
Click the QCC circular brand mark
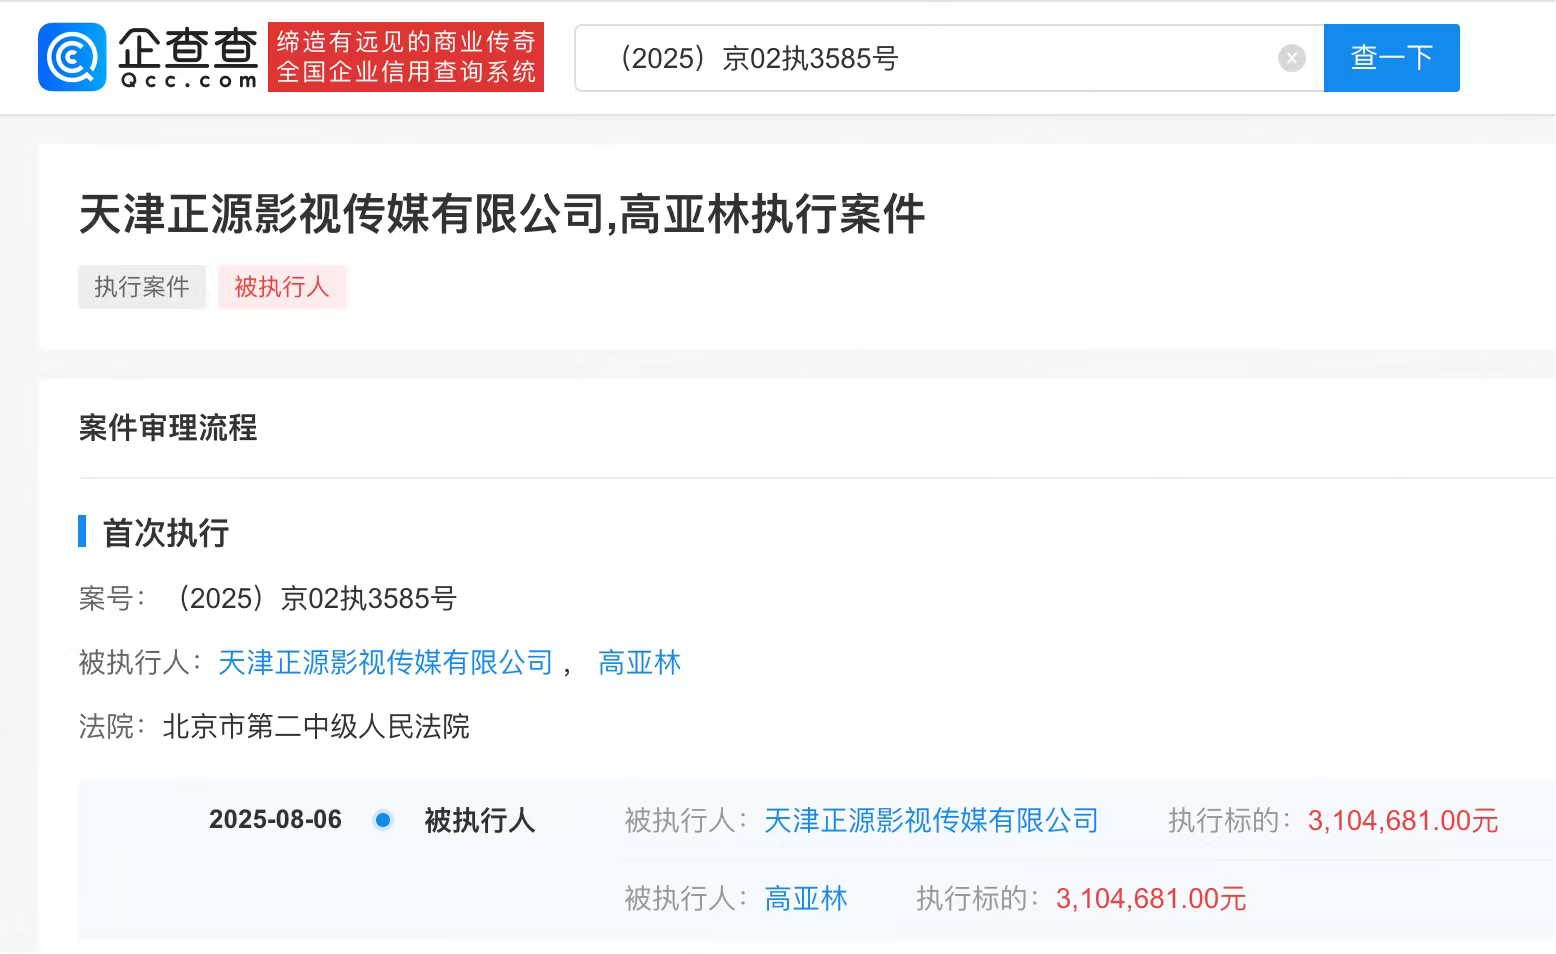coord(71,56)
